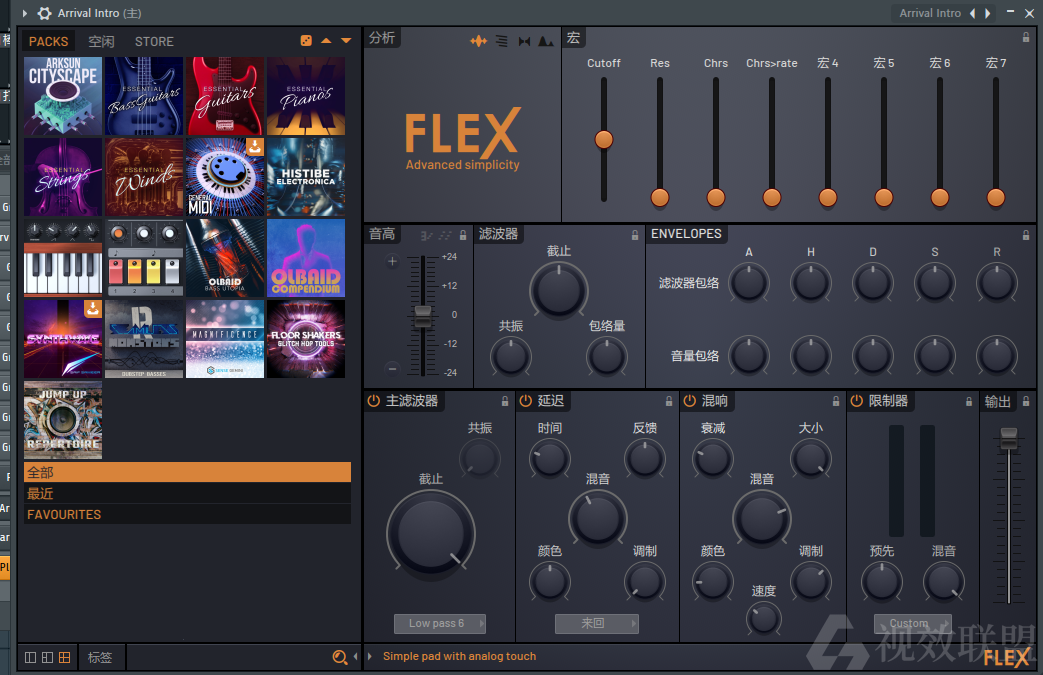The width and height of the screenshot is (1043, 675).
Task: Select single-column browser layout icon
Action: pos(31,657)
